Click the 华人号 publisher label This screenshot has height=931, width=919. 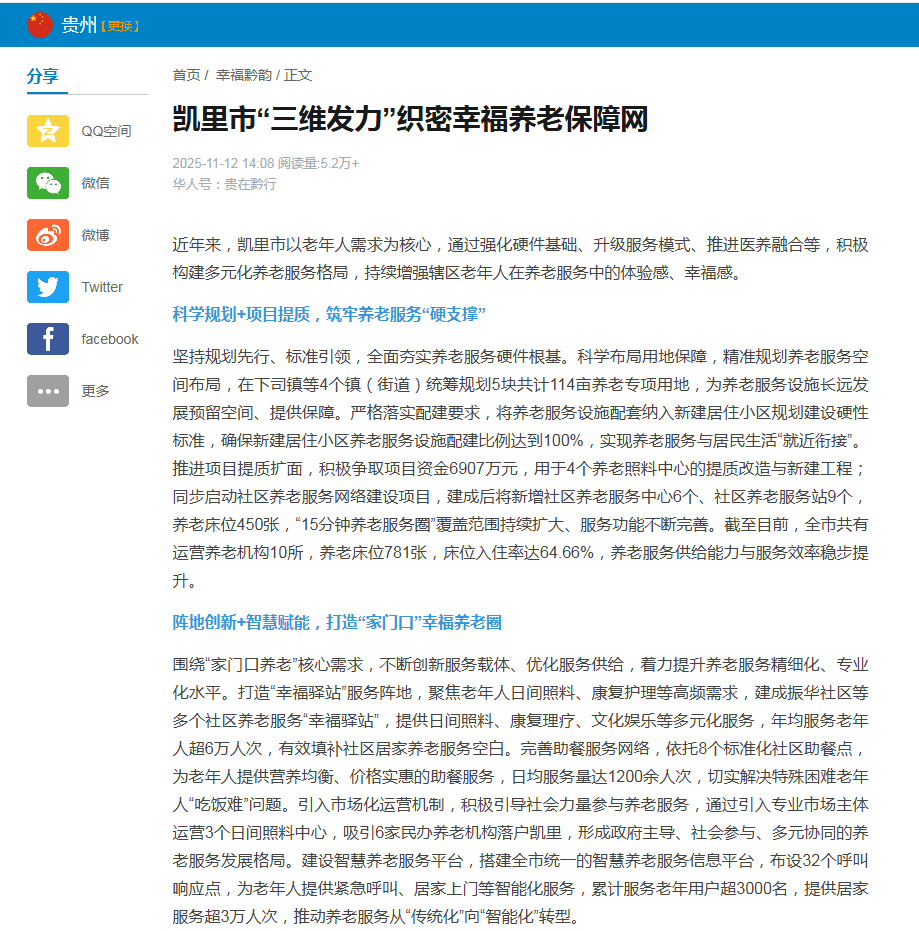click(188, 185)
